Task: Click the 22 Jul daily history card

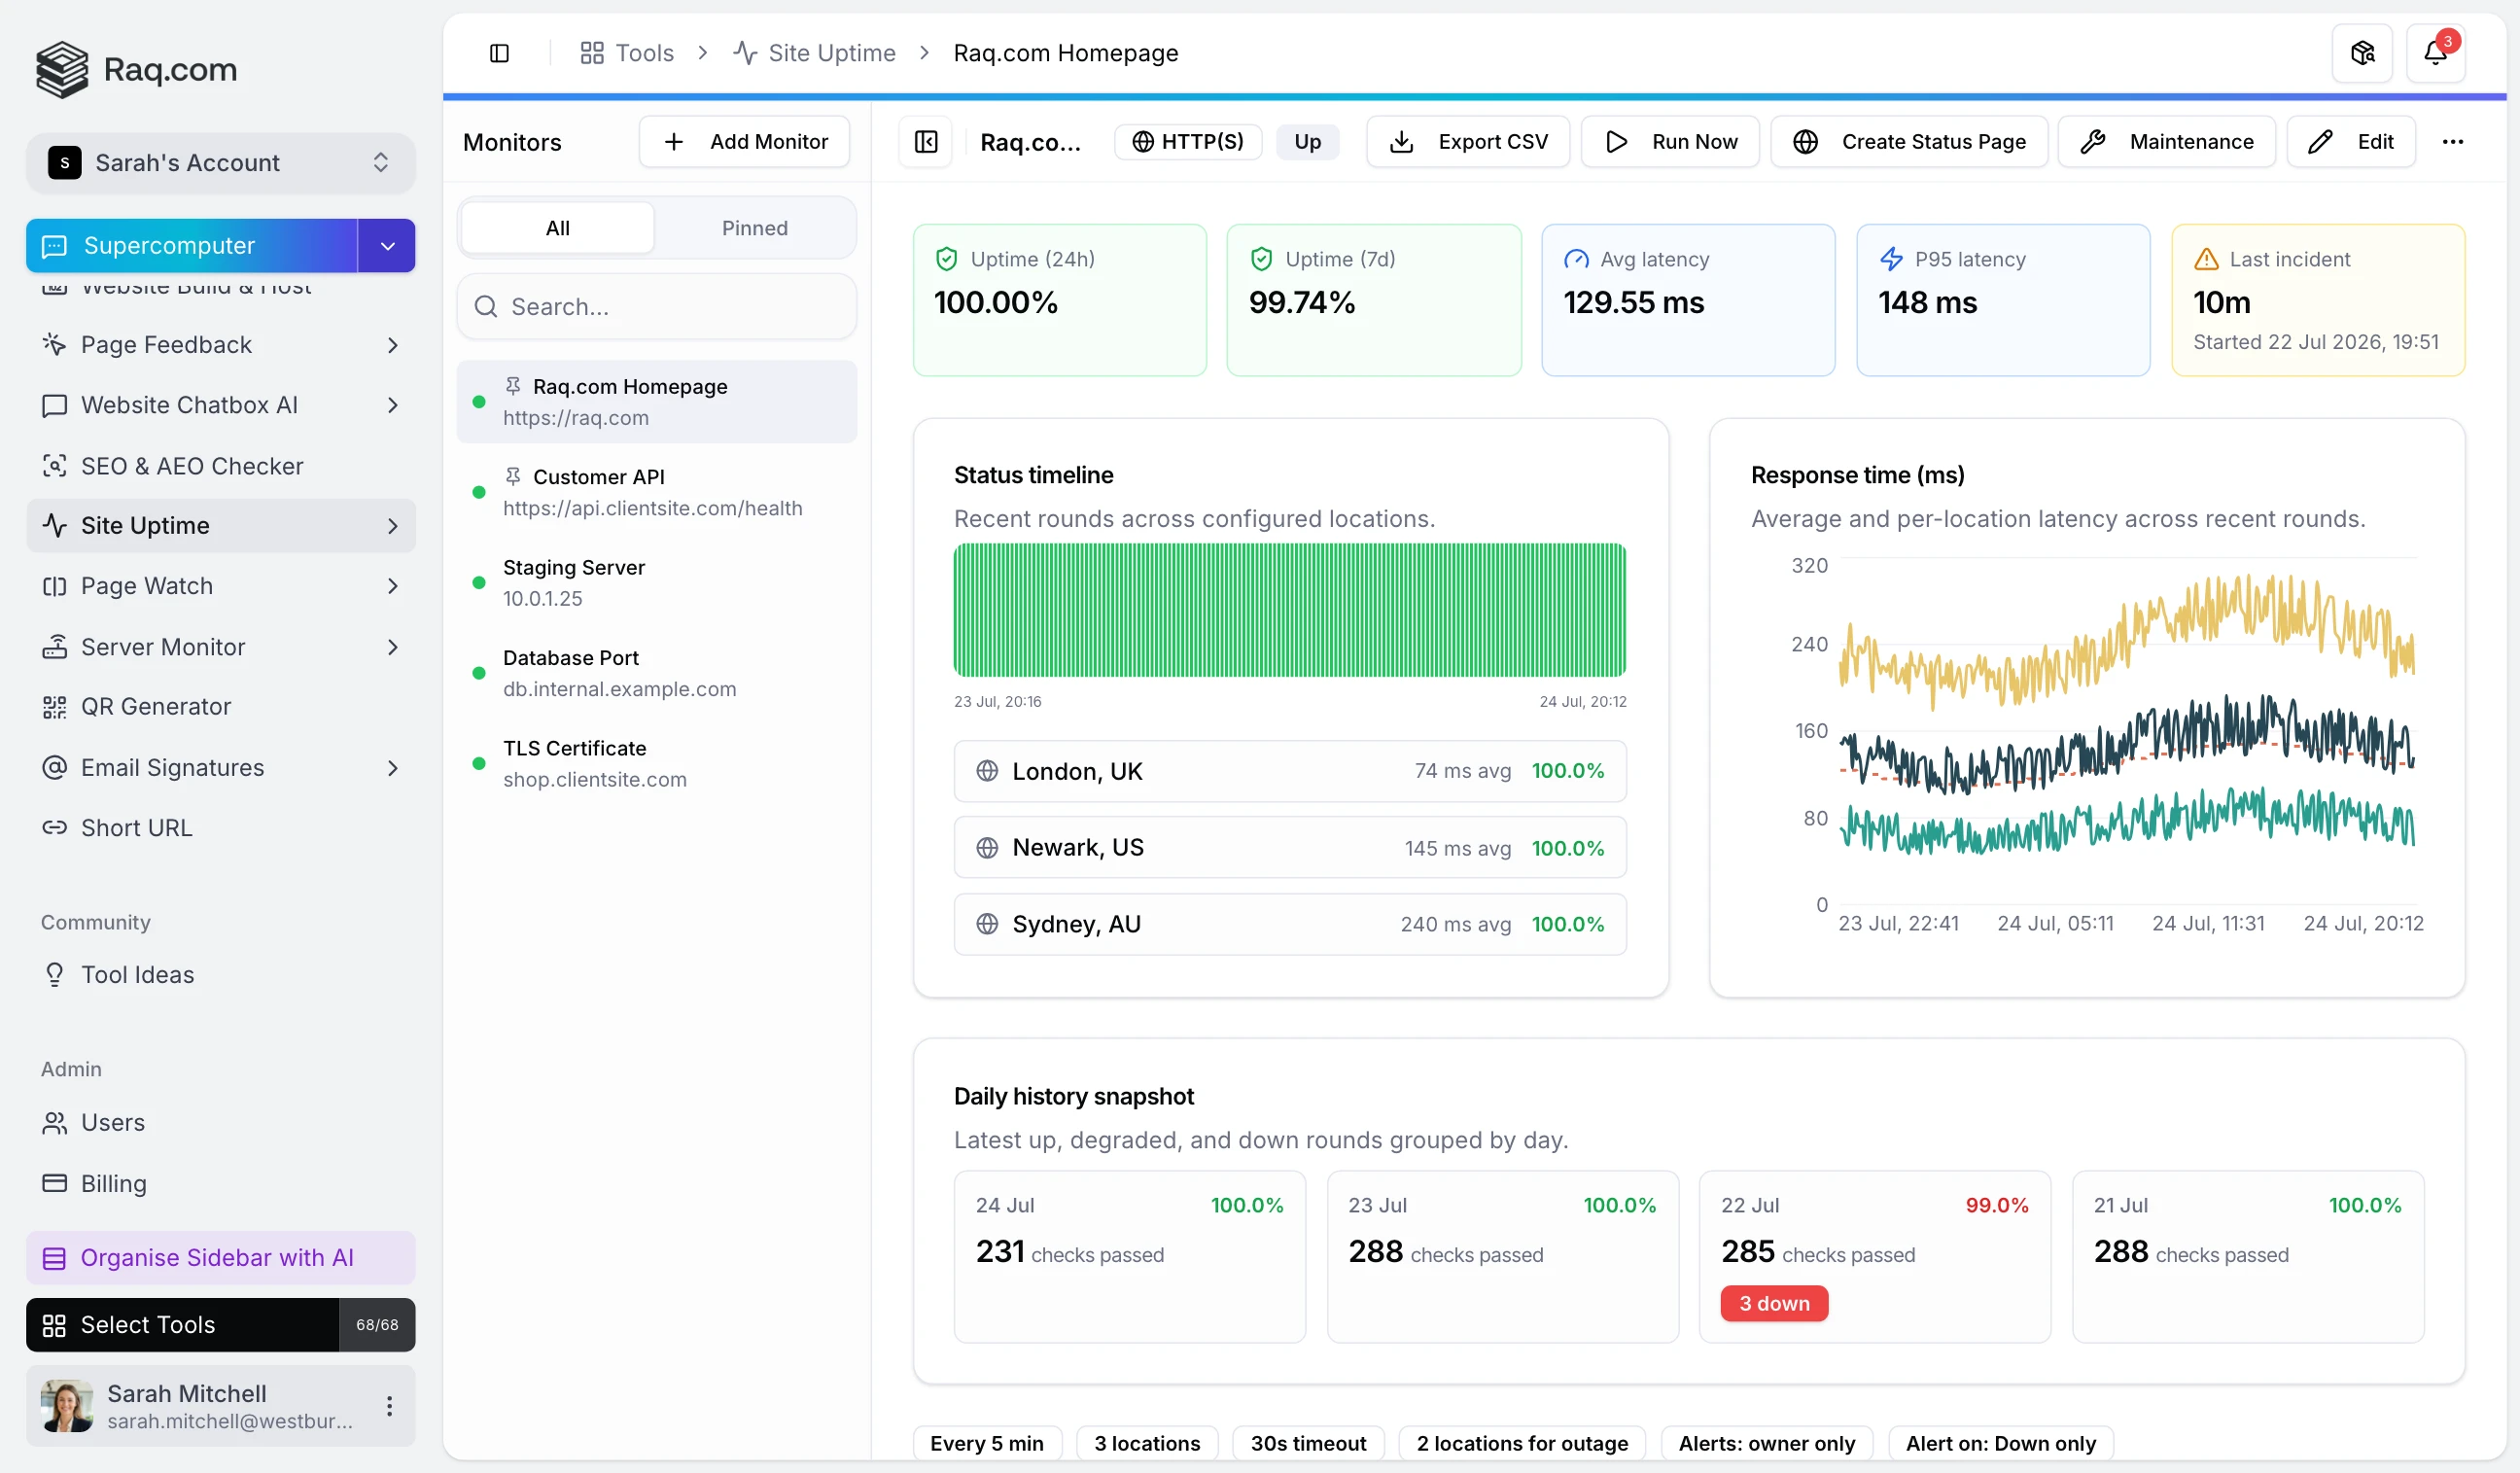Action: point(1875,1257)
